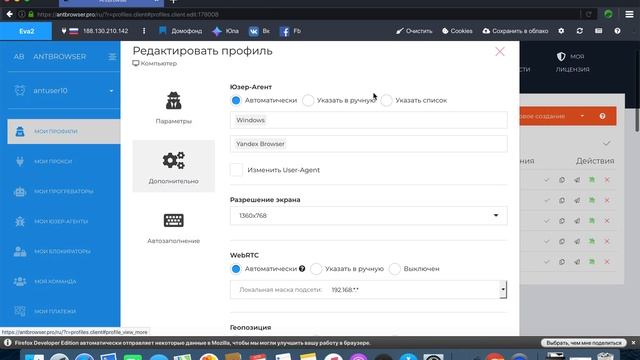Close the Редактировать профиль dialog

pos(500,51)
